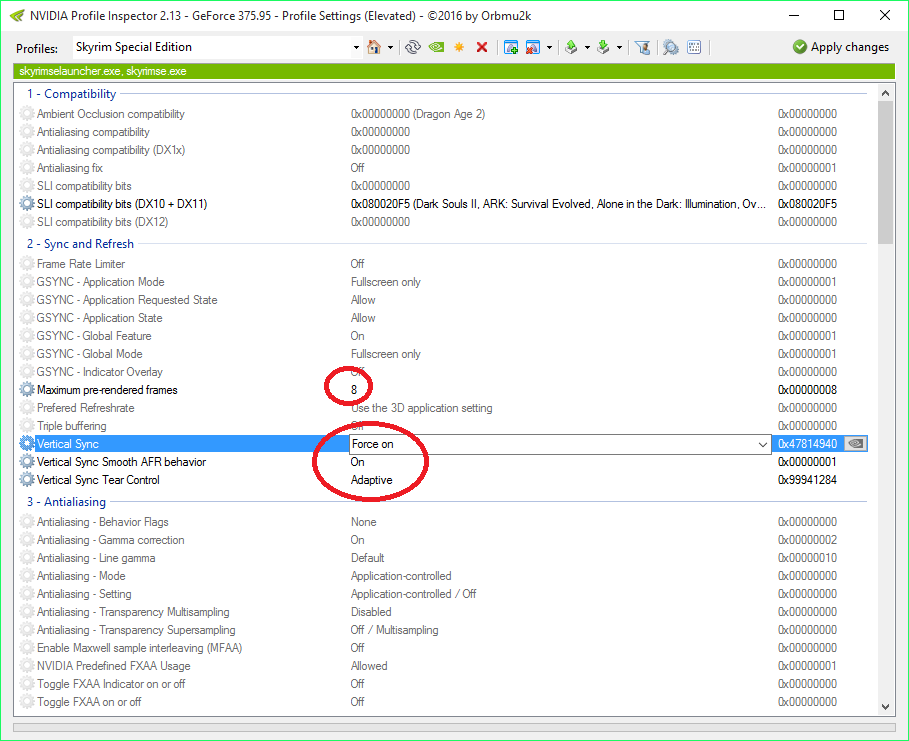Image resolution: width=909 pixels, height=741 pixels.
Task: Start the magnifier gear scan icon
Action: click(671, 47)
